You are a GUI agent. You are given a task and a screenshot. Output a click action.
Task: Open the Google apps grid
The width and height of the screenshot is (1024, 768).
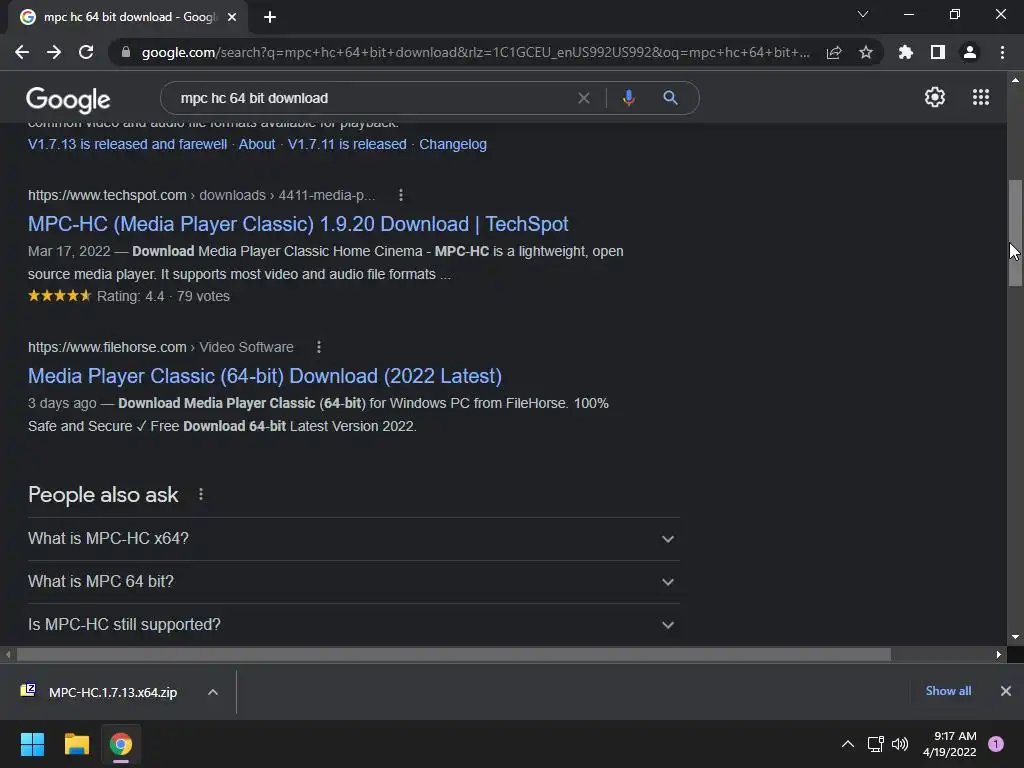[981, 97]
